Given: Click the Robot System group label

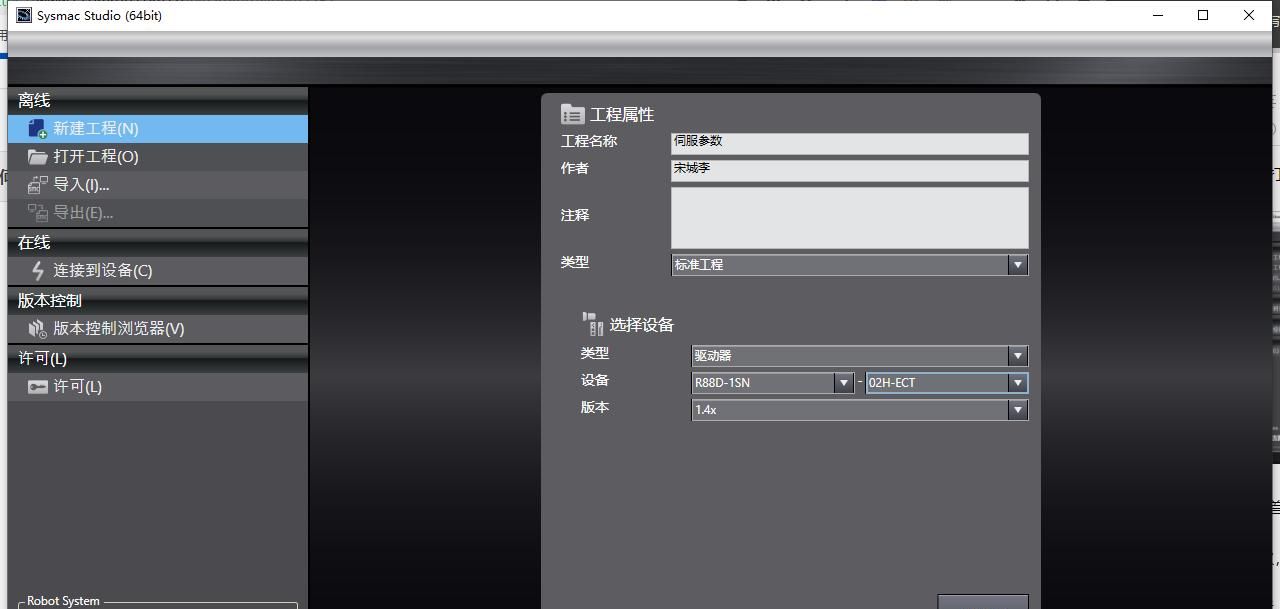Looking at the screenshot, I should (63, 601).
